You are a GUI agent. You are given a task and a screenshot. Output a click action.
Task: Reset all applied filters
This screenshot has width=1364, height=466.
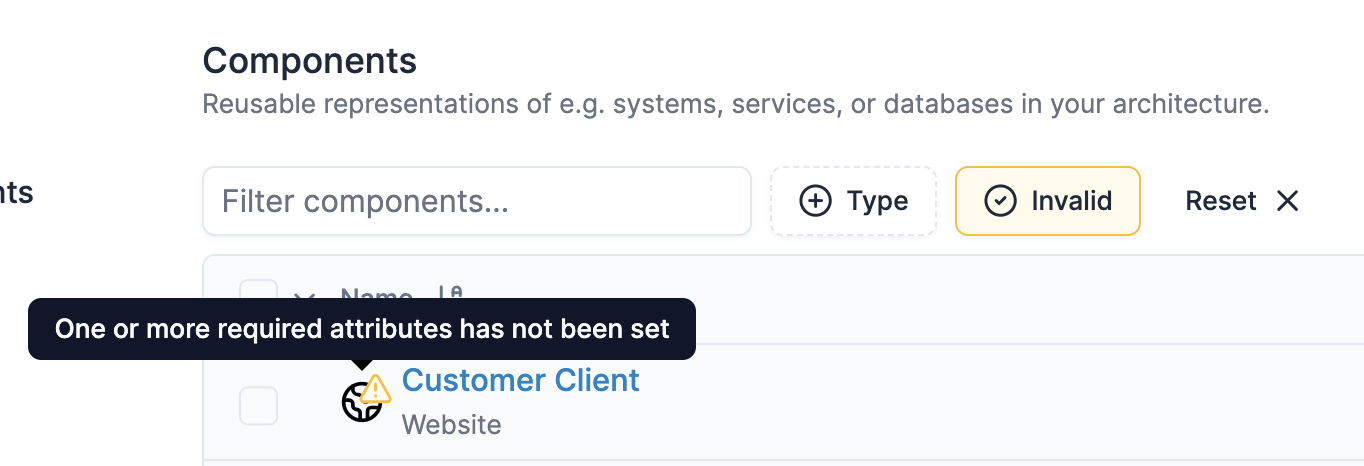click(x=1242, y=201)
